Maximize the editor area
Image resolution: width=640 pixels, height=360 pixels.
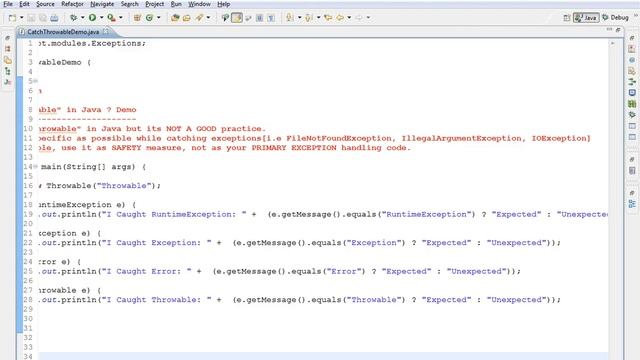pyautogui.click(x=618, y=30)
